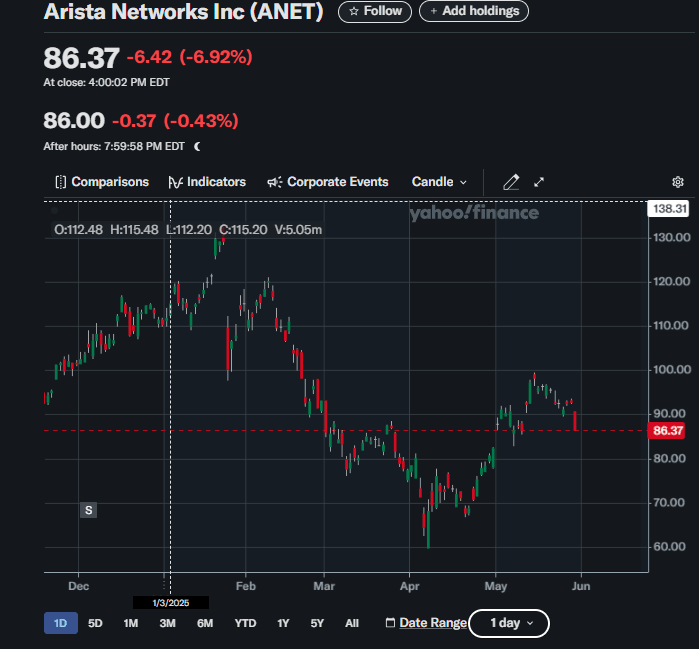Open chart settings gear icon

678,182
